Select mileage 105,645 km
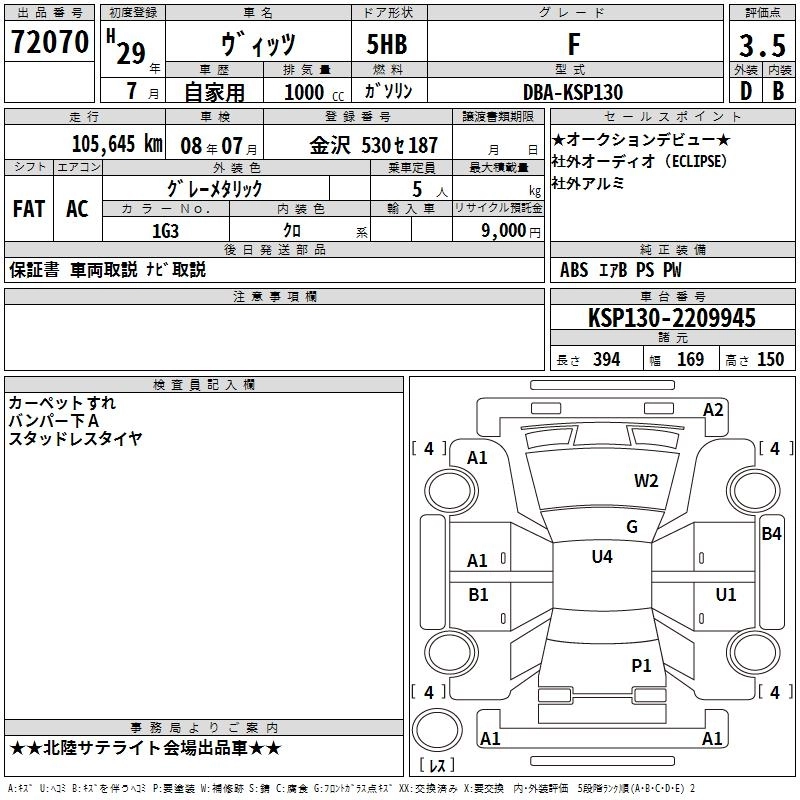This screenshot has width=800, height=800. pos(117,144)
